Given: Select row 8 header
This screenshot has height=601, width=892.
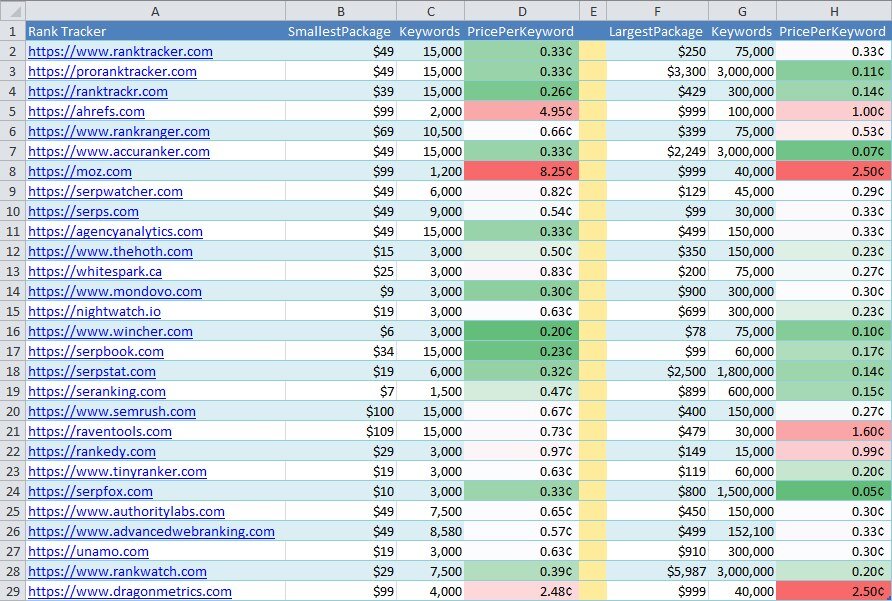Looking at the screenshot, I should point(13,171).
